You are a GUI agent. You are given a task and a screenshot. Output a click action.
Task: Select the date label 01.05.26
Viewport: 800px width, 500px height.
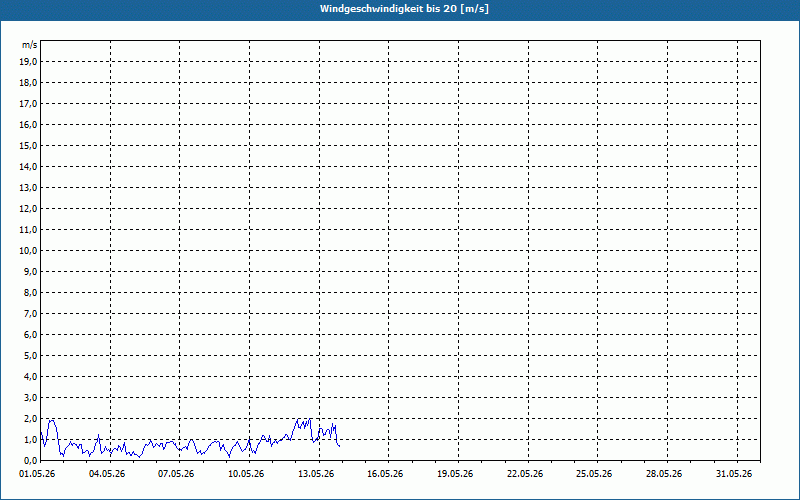37,474
